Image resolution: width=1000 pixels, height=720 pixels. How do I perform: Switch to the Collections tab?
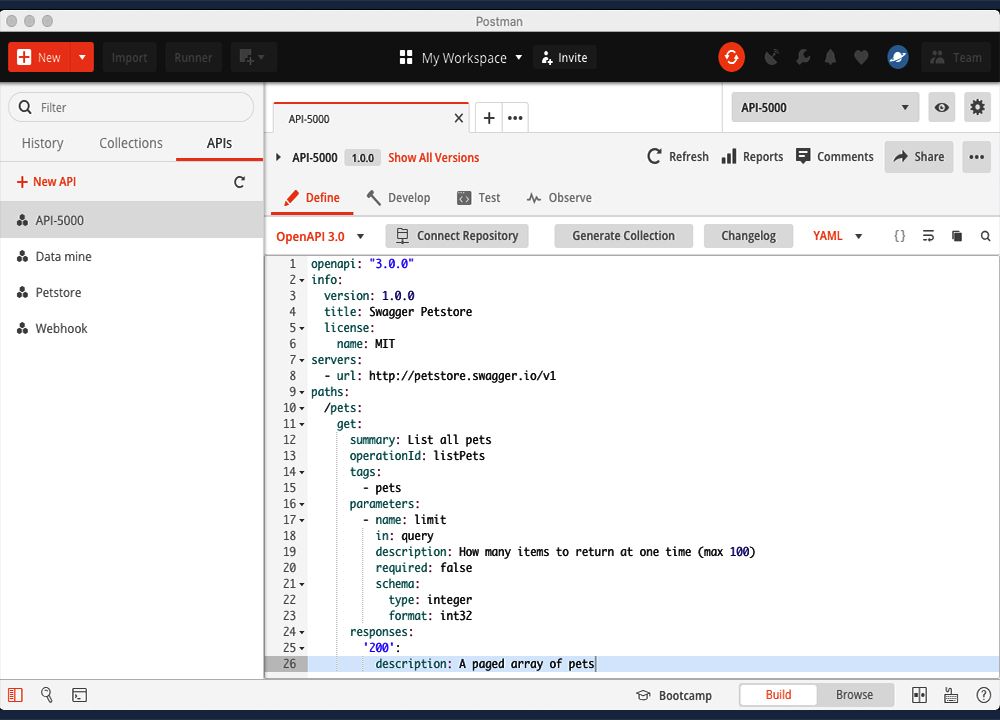point(131,143)
